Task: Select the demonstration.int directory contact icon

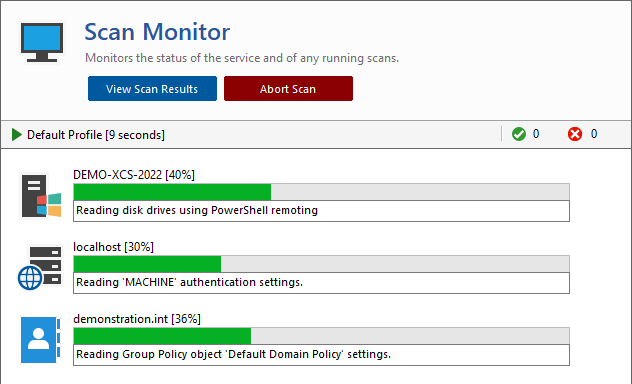Action: click(40, 340)
